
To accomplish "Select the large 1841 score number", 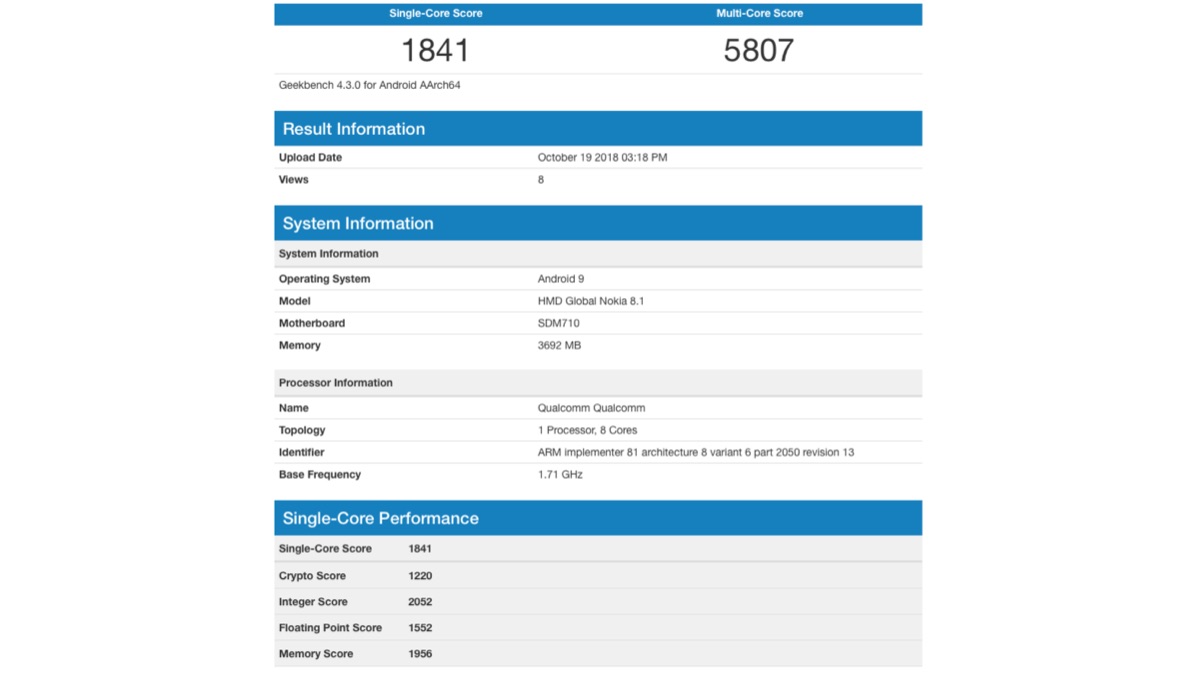I will click(435, 50).
